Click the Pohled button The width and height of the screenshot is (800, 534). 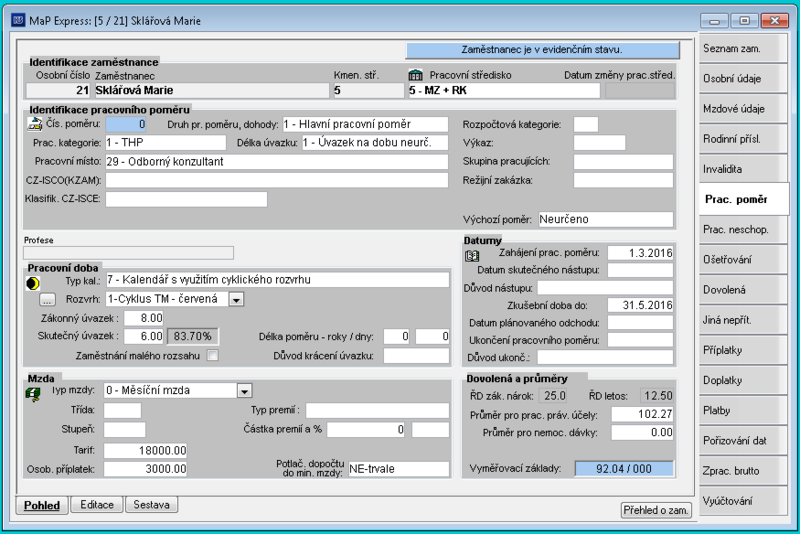pyautogui.click(x=42, y=505)
